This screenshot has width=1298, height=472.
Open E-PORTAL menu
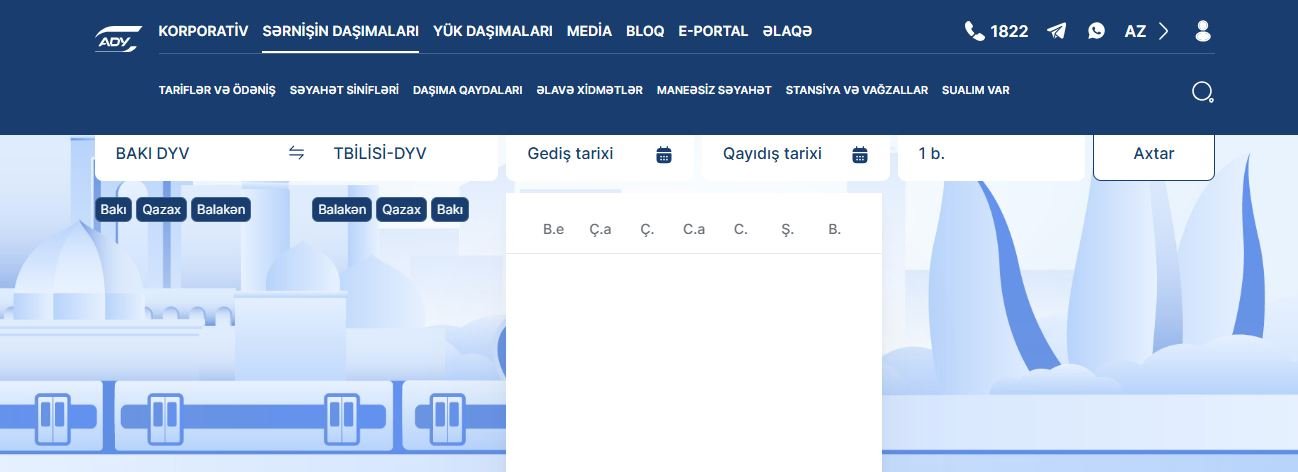713,31
